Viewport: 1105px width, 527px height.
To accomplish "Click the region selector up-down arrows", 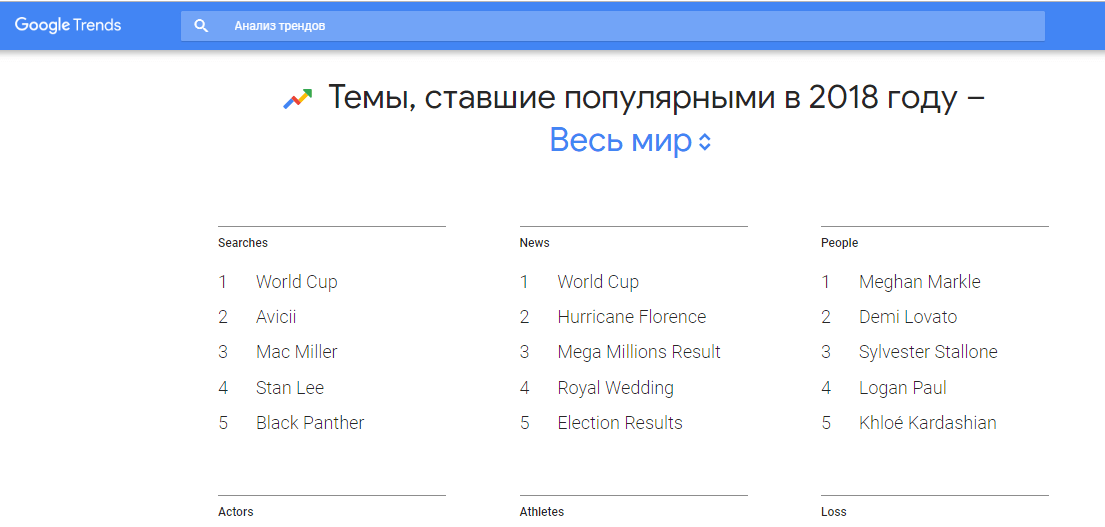I will pyautogui.click(x=705, y=142).
